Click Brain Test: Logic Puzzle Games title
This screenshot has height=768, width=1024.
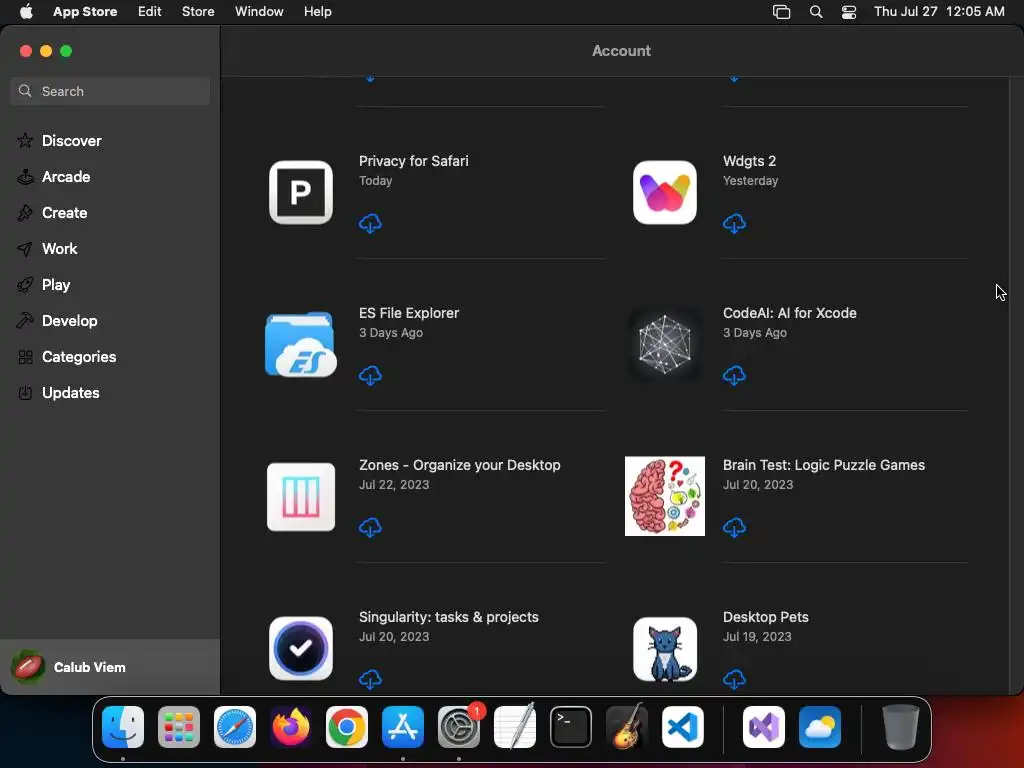(x=824, y=465)
